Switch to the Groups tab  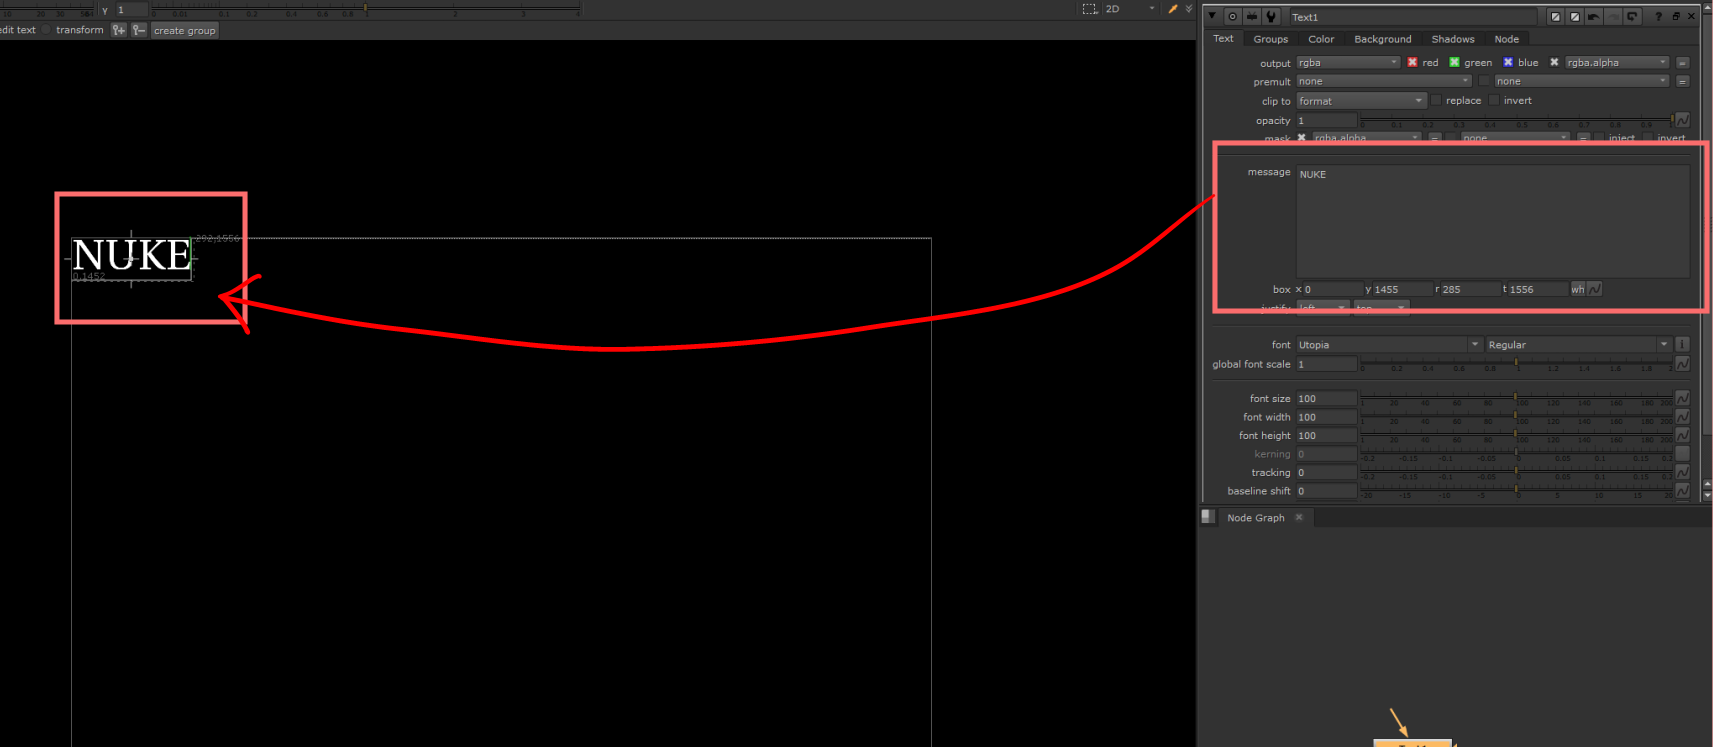tap(1270, 39)
